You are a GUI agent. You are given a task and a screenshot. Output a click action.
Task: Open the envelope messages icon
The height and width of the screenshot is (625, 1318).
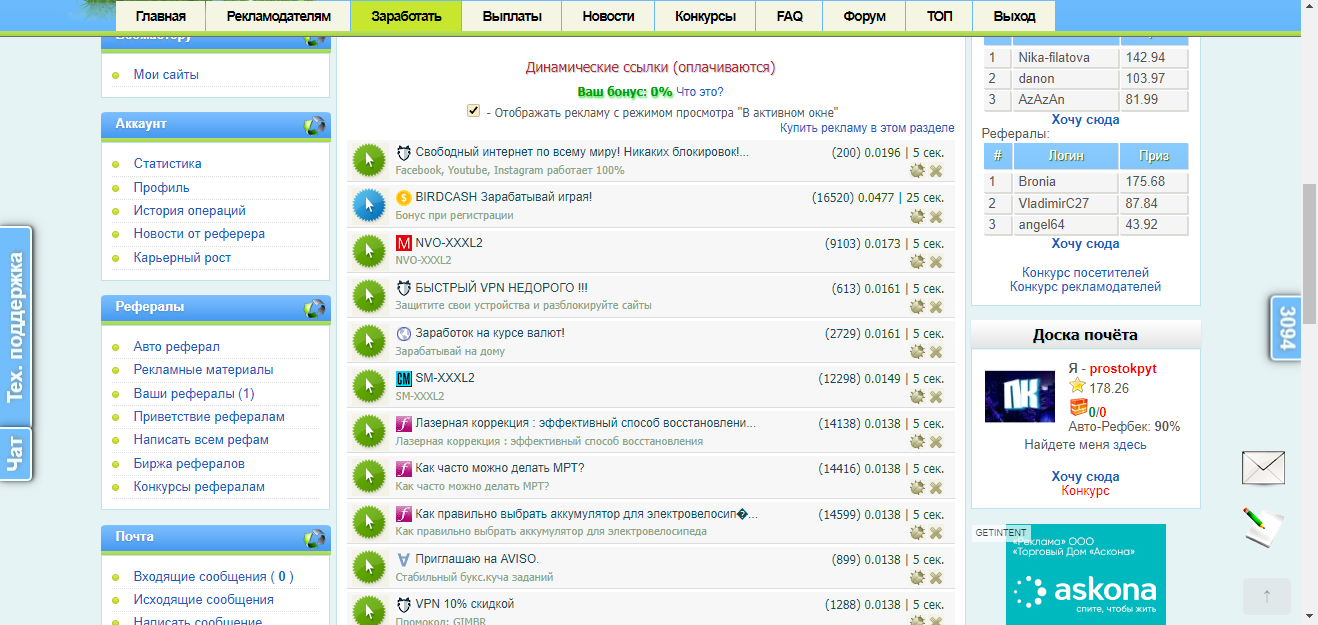1263,468
